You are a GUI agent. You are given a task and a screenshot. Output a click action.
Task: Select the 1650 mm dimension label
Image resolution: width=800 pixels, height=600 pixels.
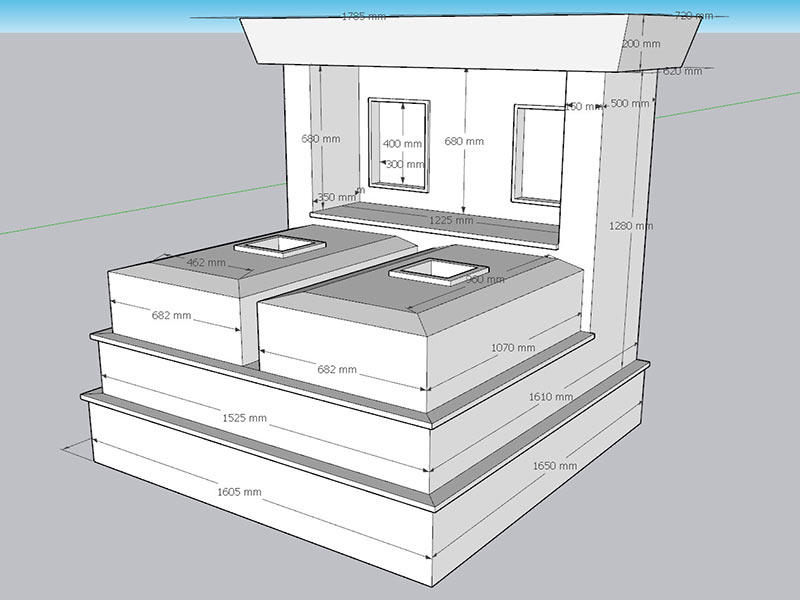555,465
